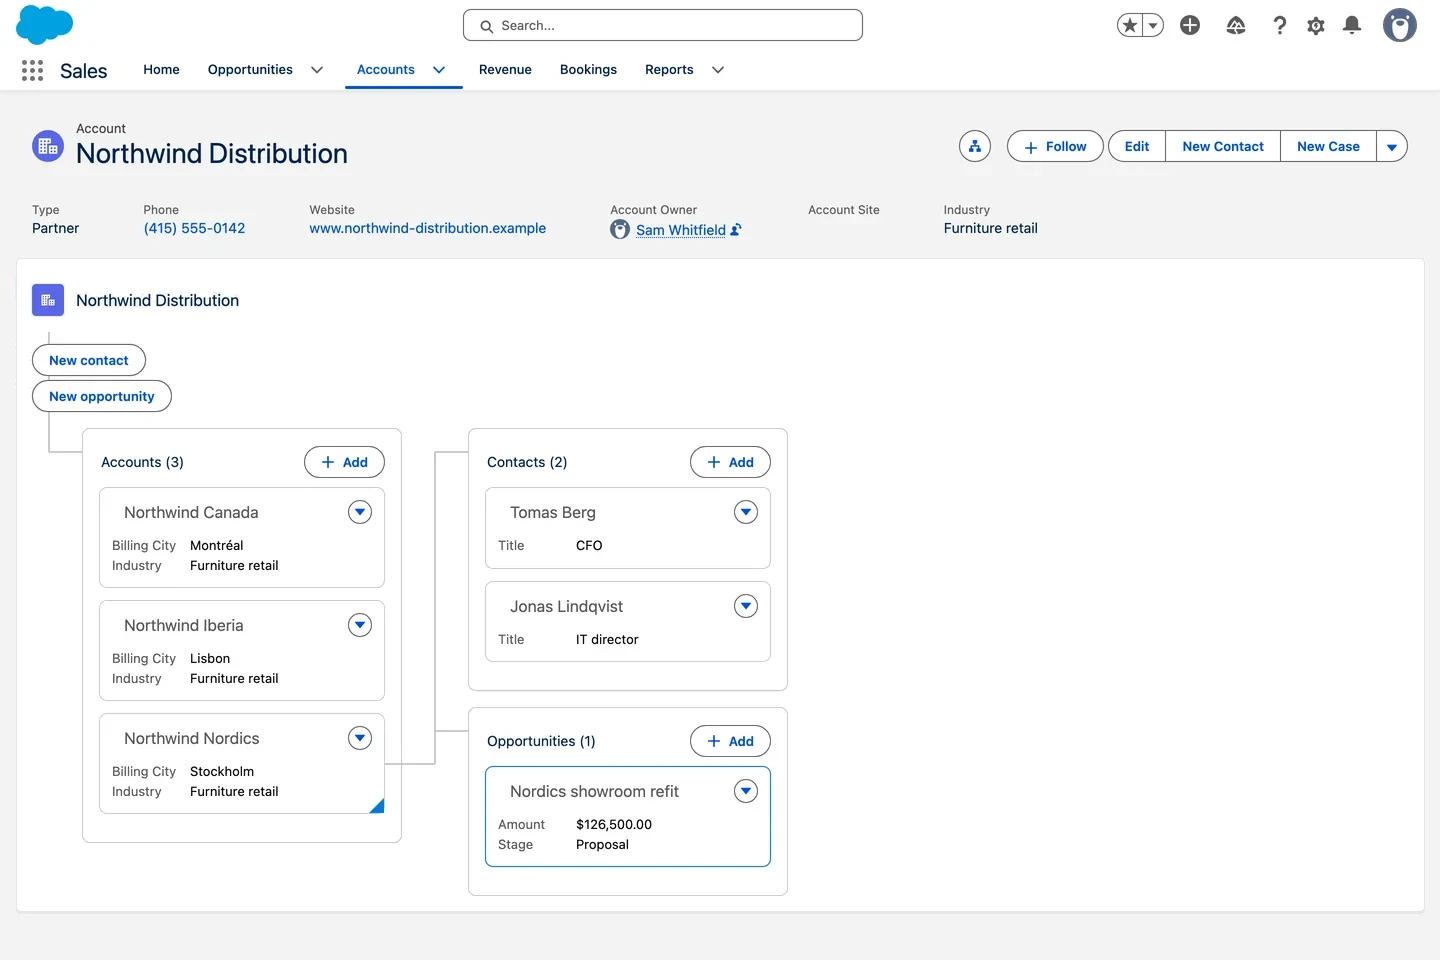
Task: Open the Help question mark
Action: (1279, 25)
